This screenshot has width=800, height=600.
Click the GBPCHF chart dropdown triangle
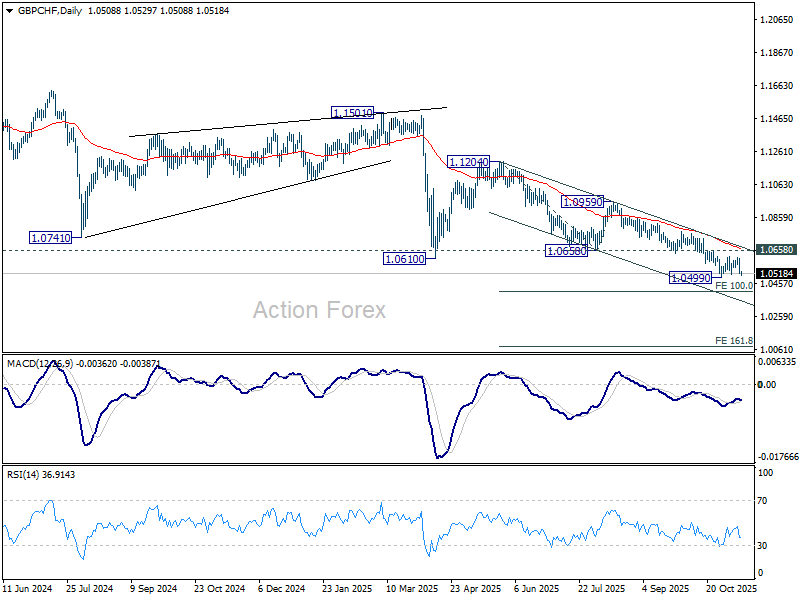coord(10,11)
